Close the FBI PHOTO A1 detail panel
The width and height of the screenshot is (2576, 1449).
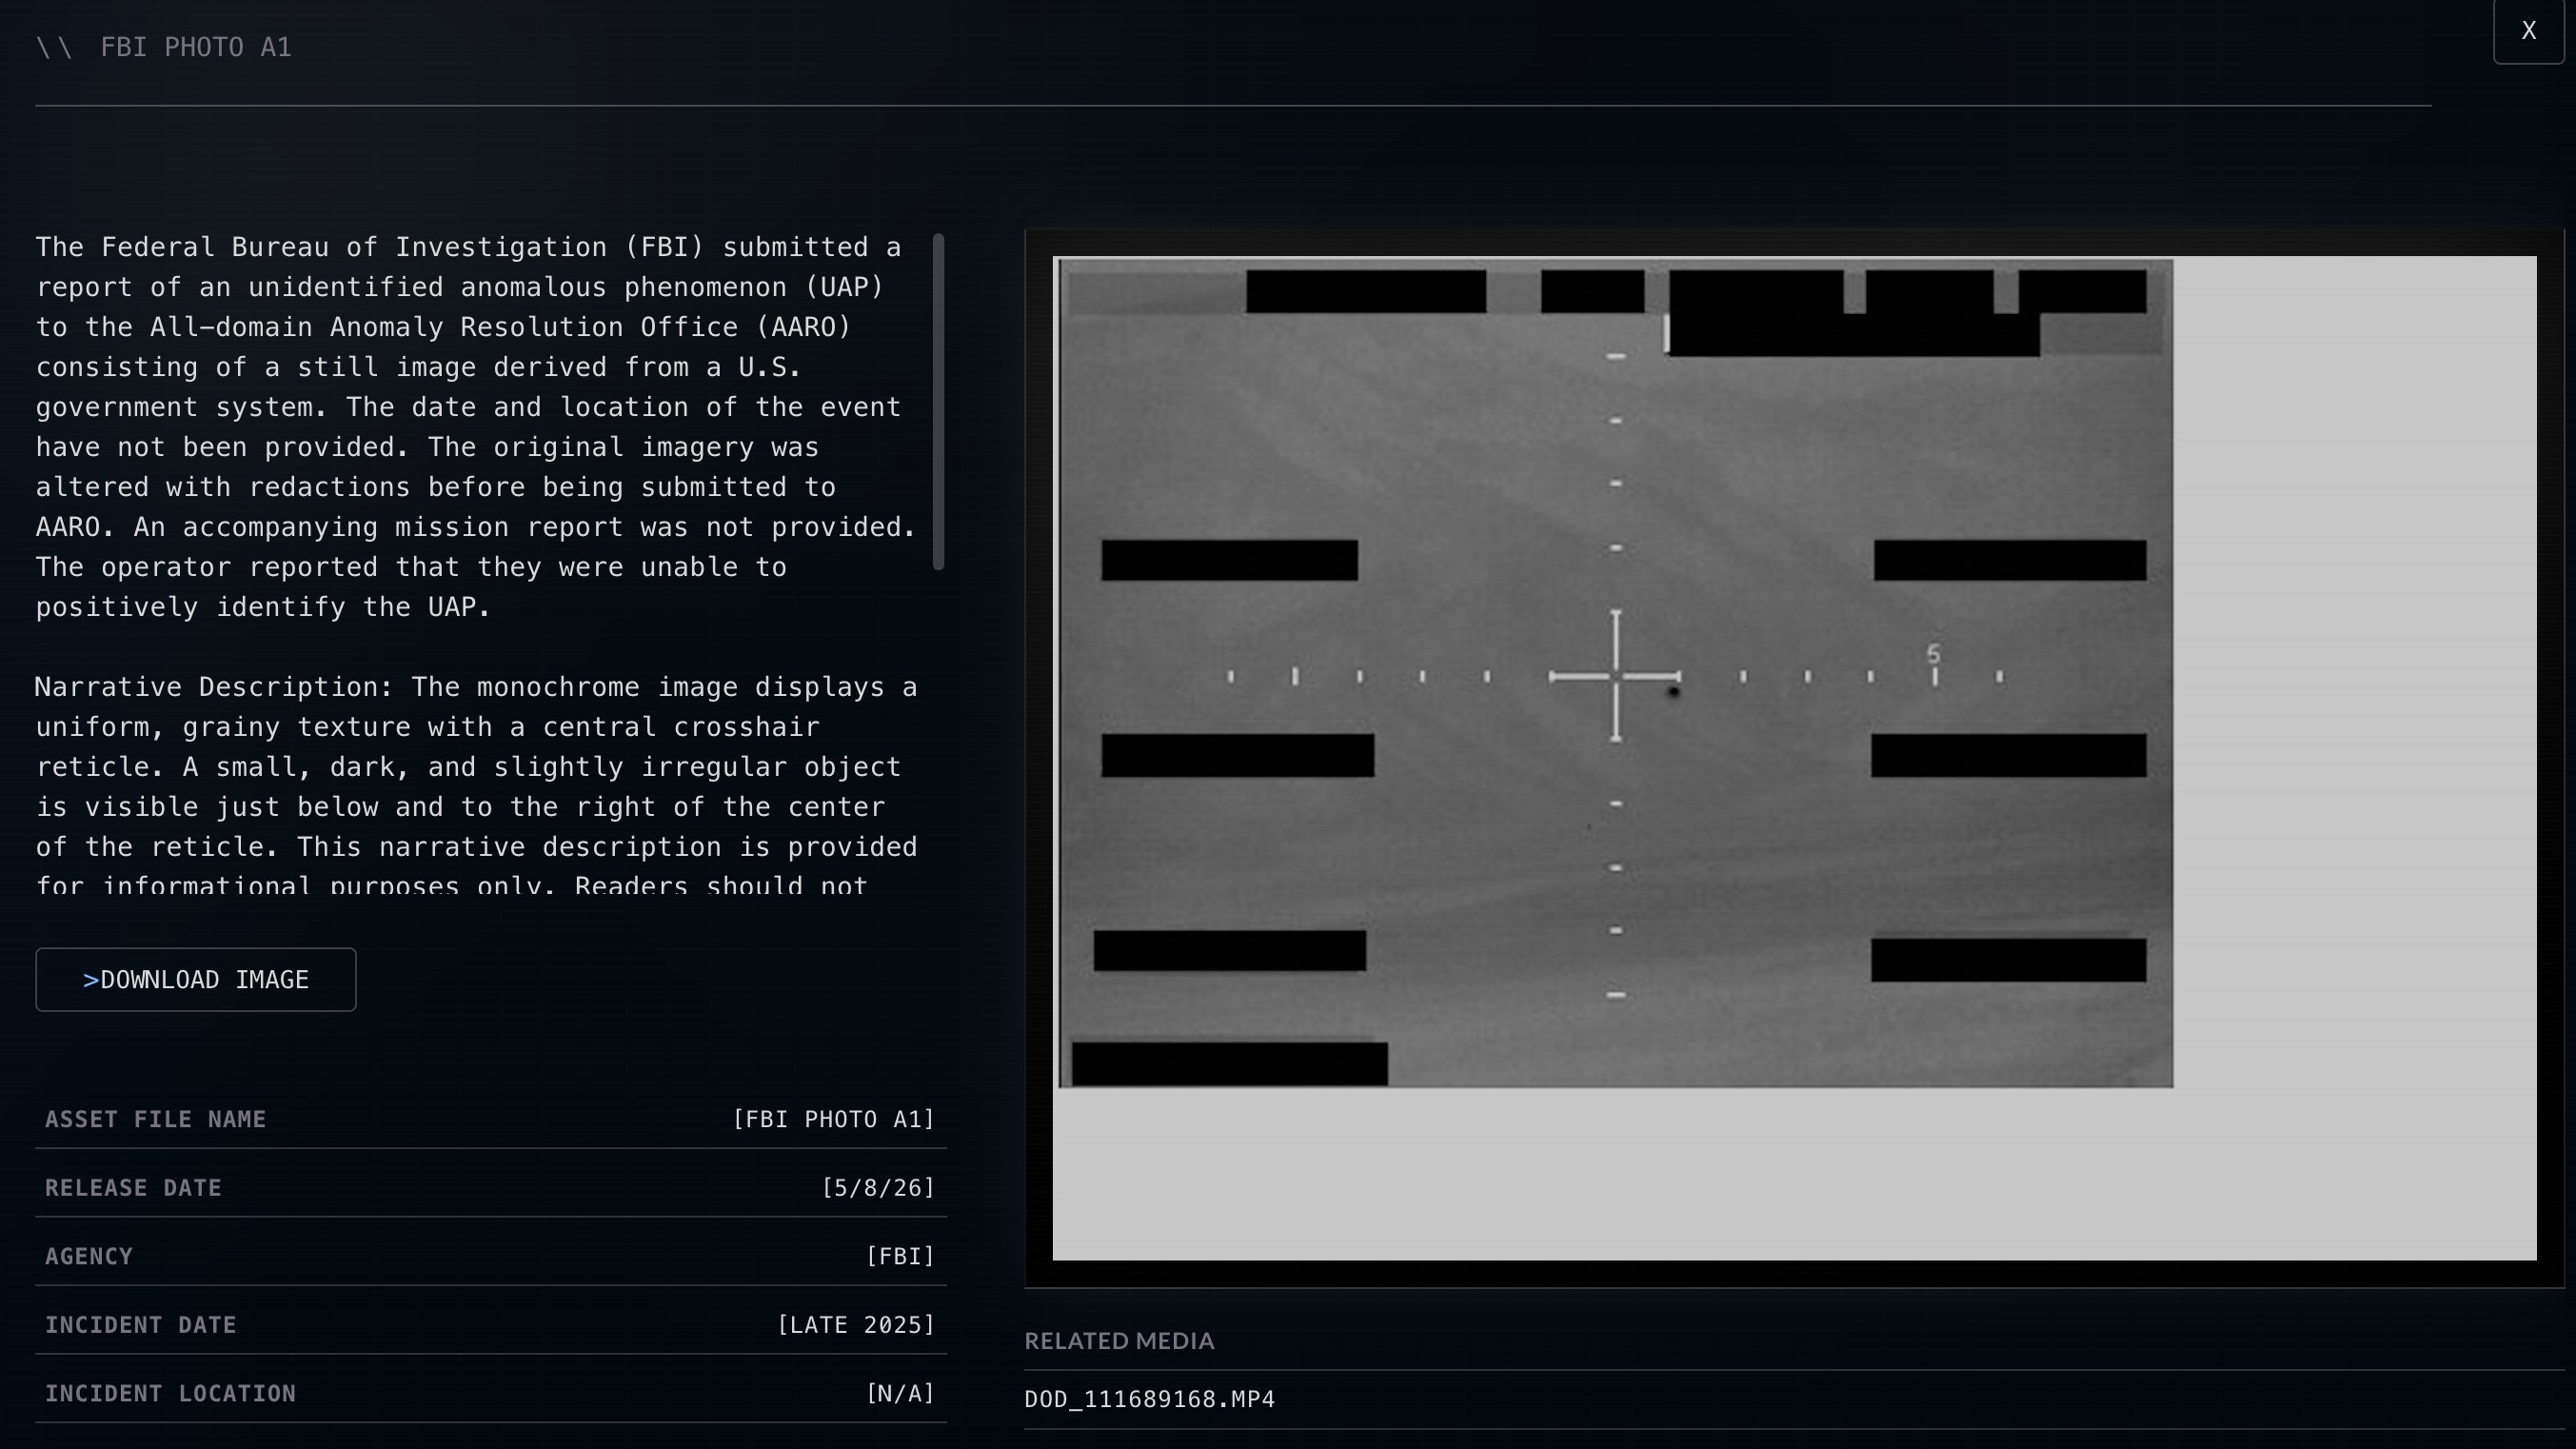(x=2528, y=31)
